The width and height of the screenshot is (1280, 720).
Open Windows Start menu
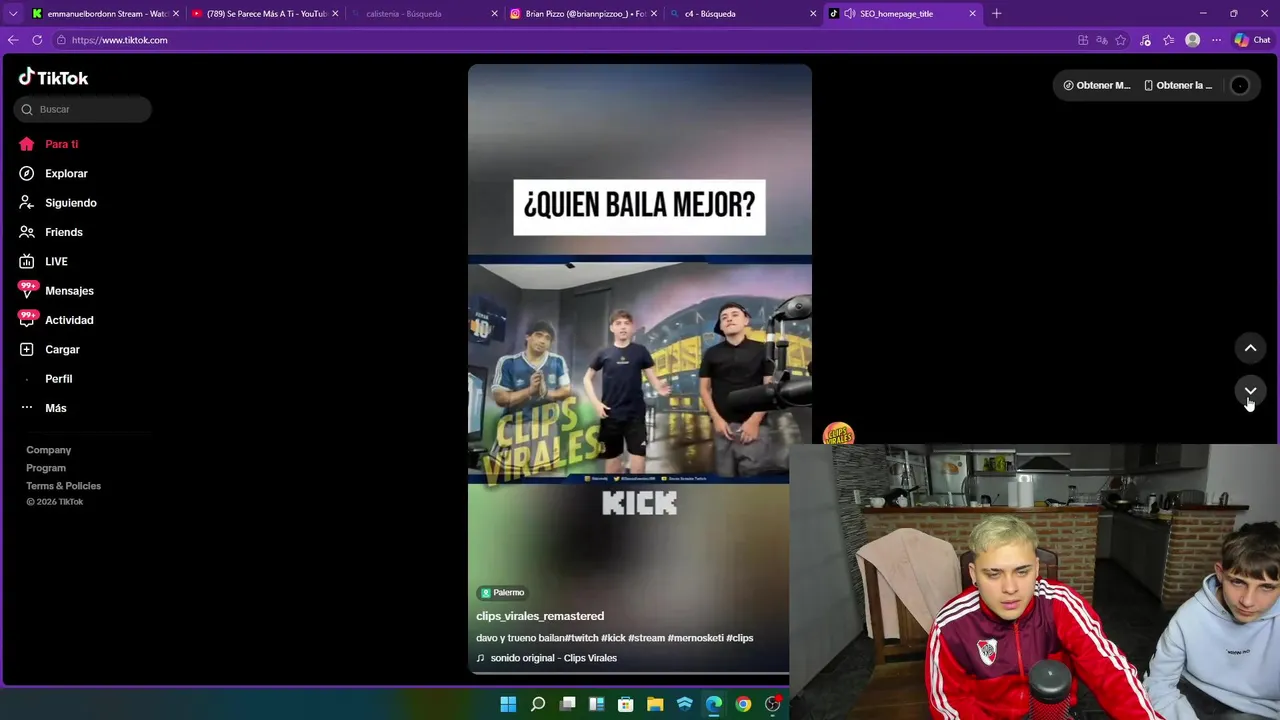pos(508,704)
